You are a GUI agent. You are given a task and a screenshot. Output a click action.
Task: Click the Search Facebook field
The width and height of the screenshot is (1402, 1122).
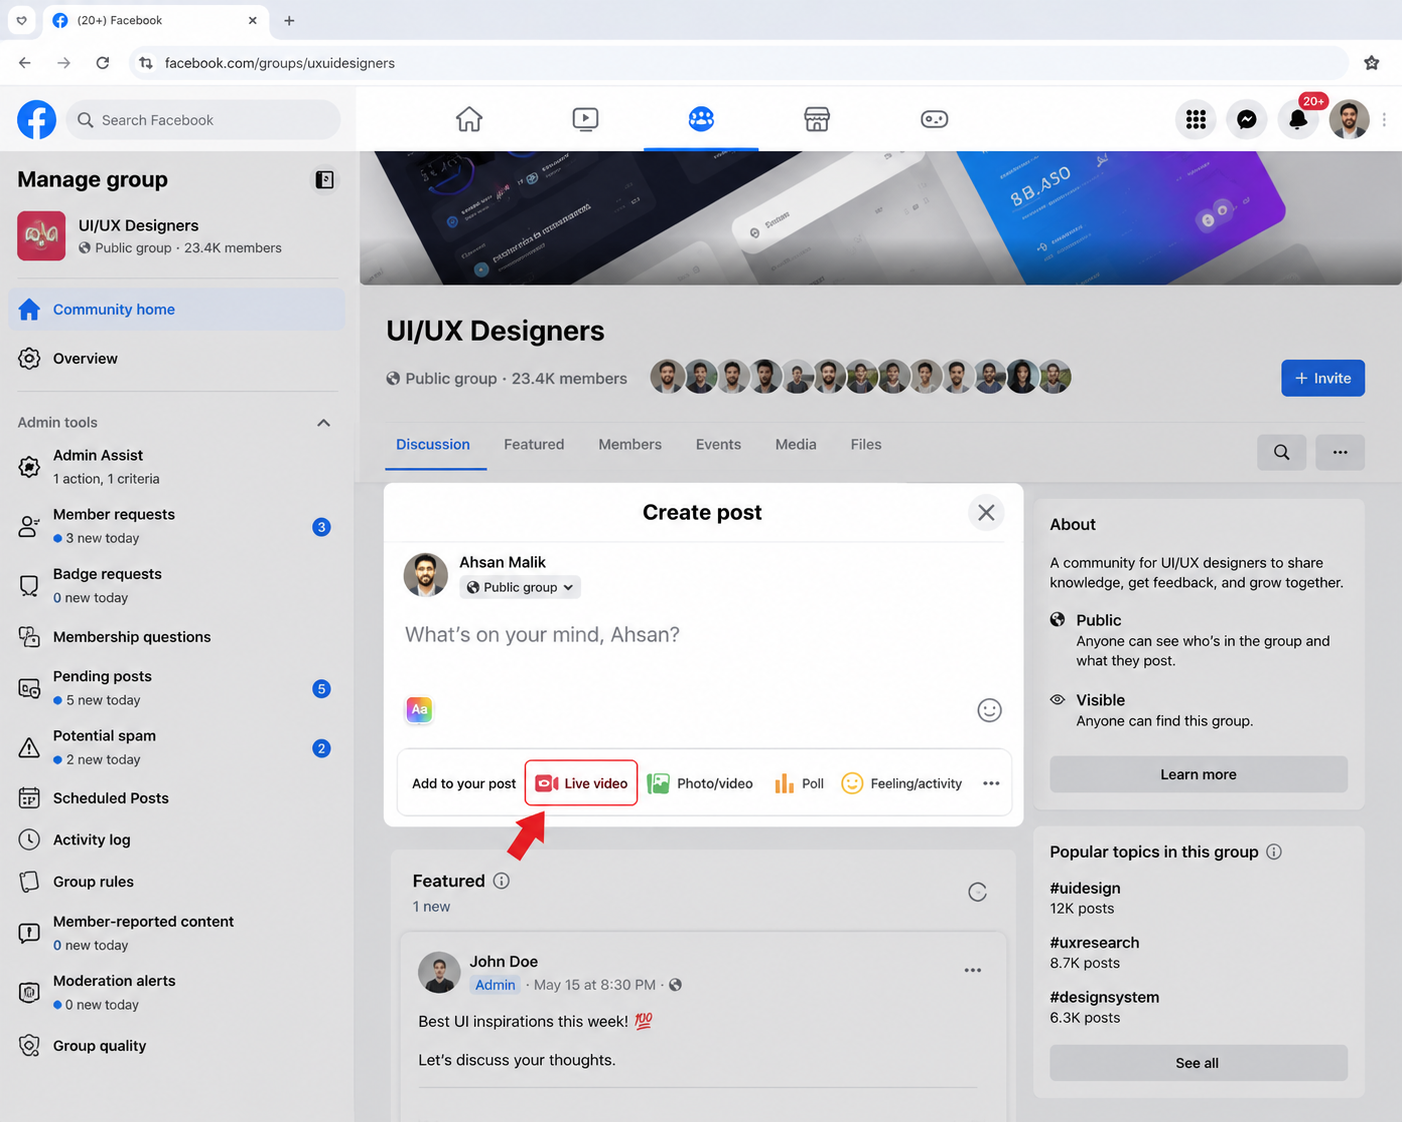click(203, 120)
